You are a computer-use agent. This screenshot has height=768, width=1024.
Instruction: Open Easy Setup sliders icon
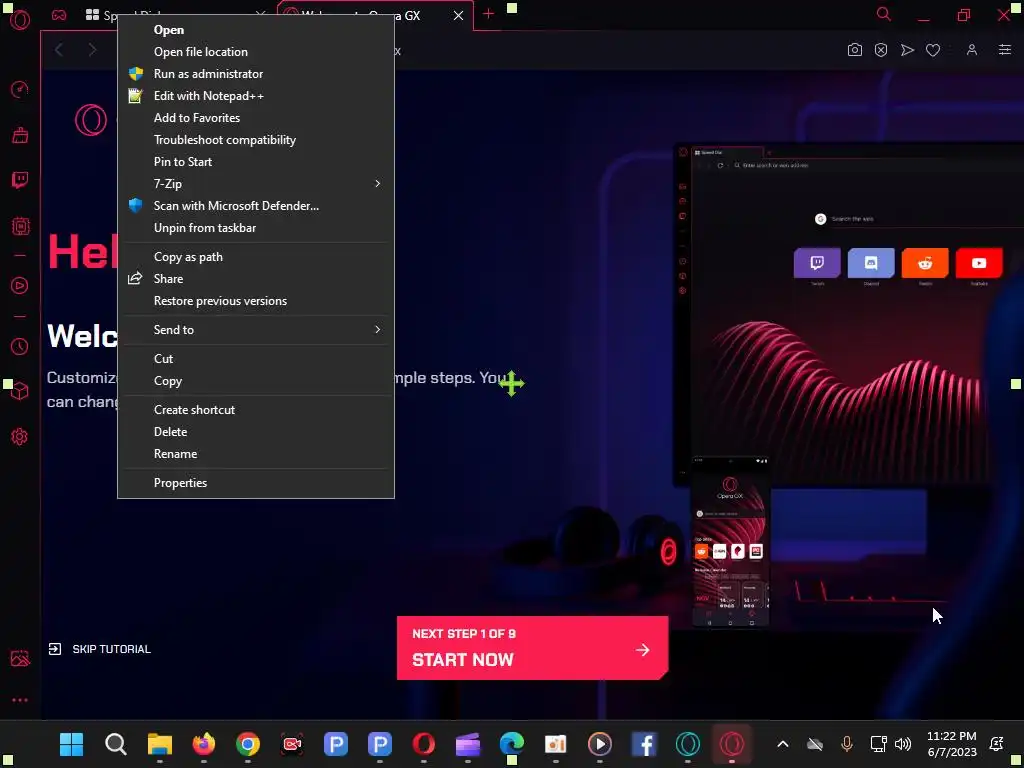[x=1005, y=50]
